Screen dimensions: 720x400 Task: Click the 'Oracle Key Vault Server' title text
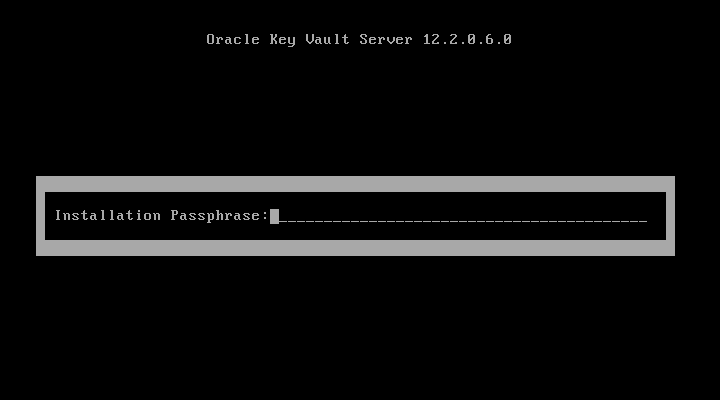pyautogui.click(x=309, y=39)
